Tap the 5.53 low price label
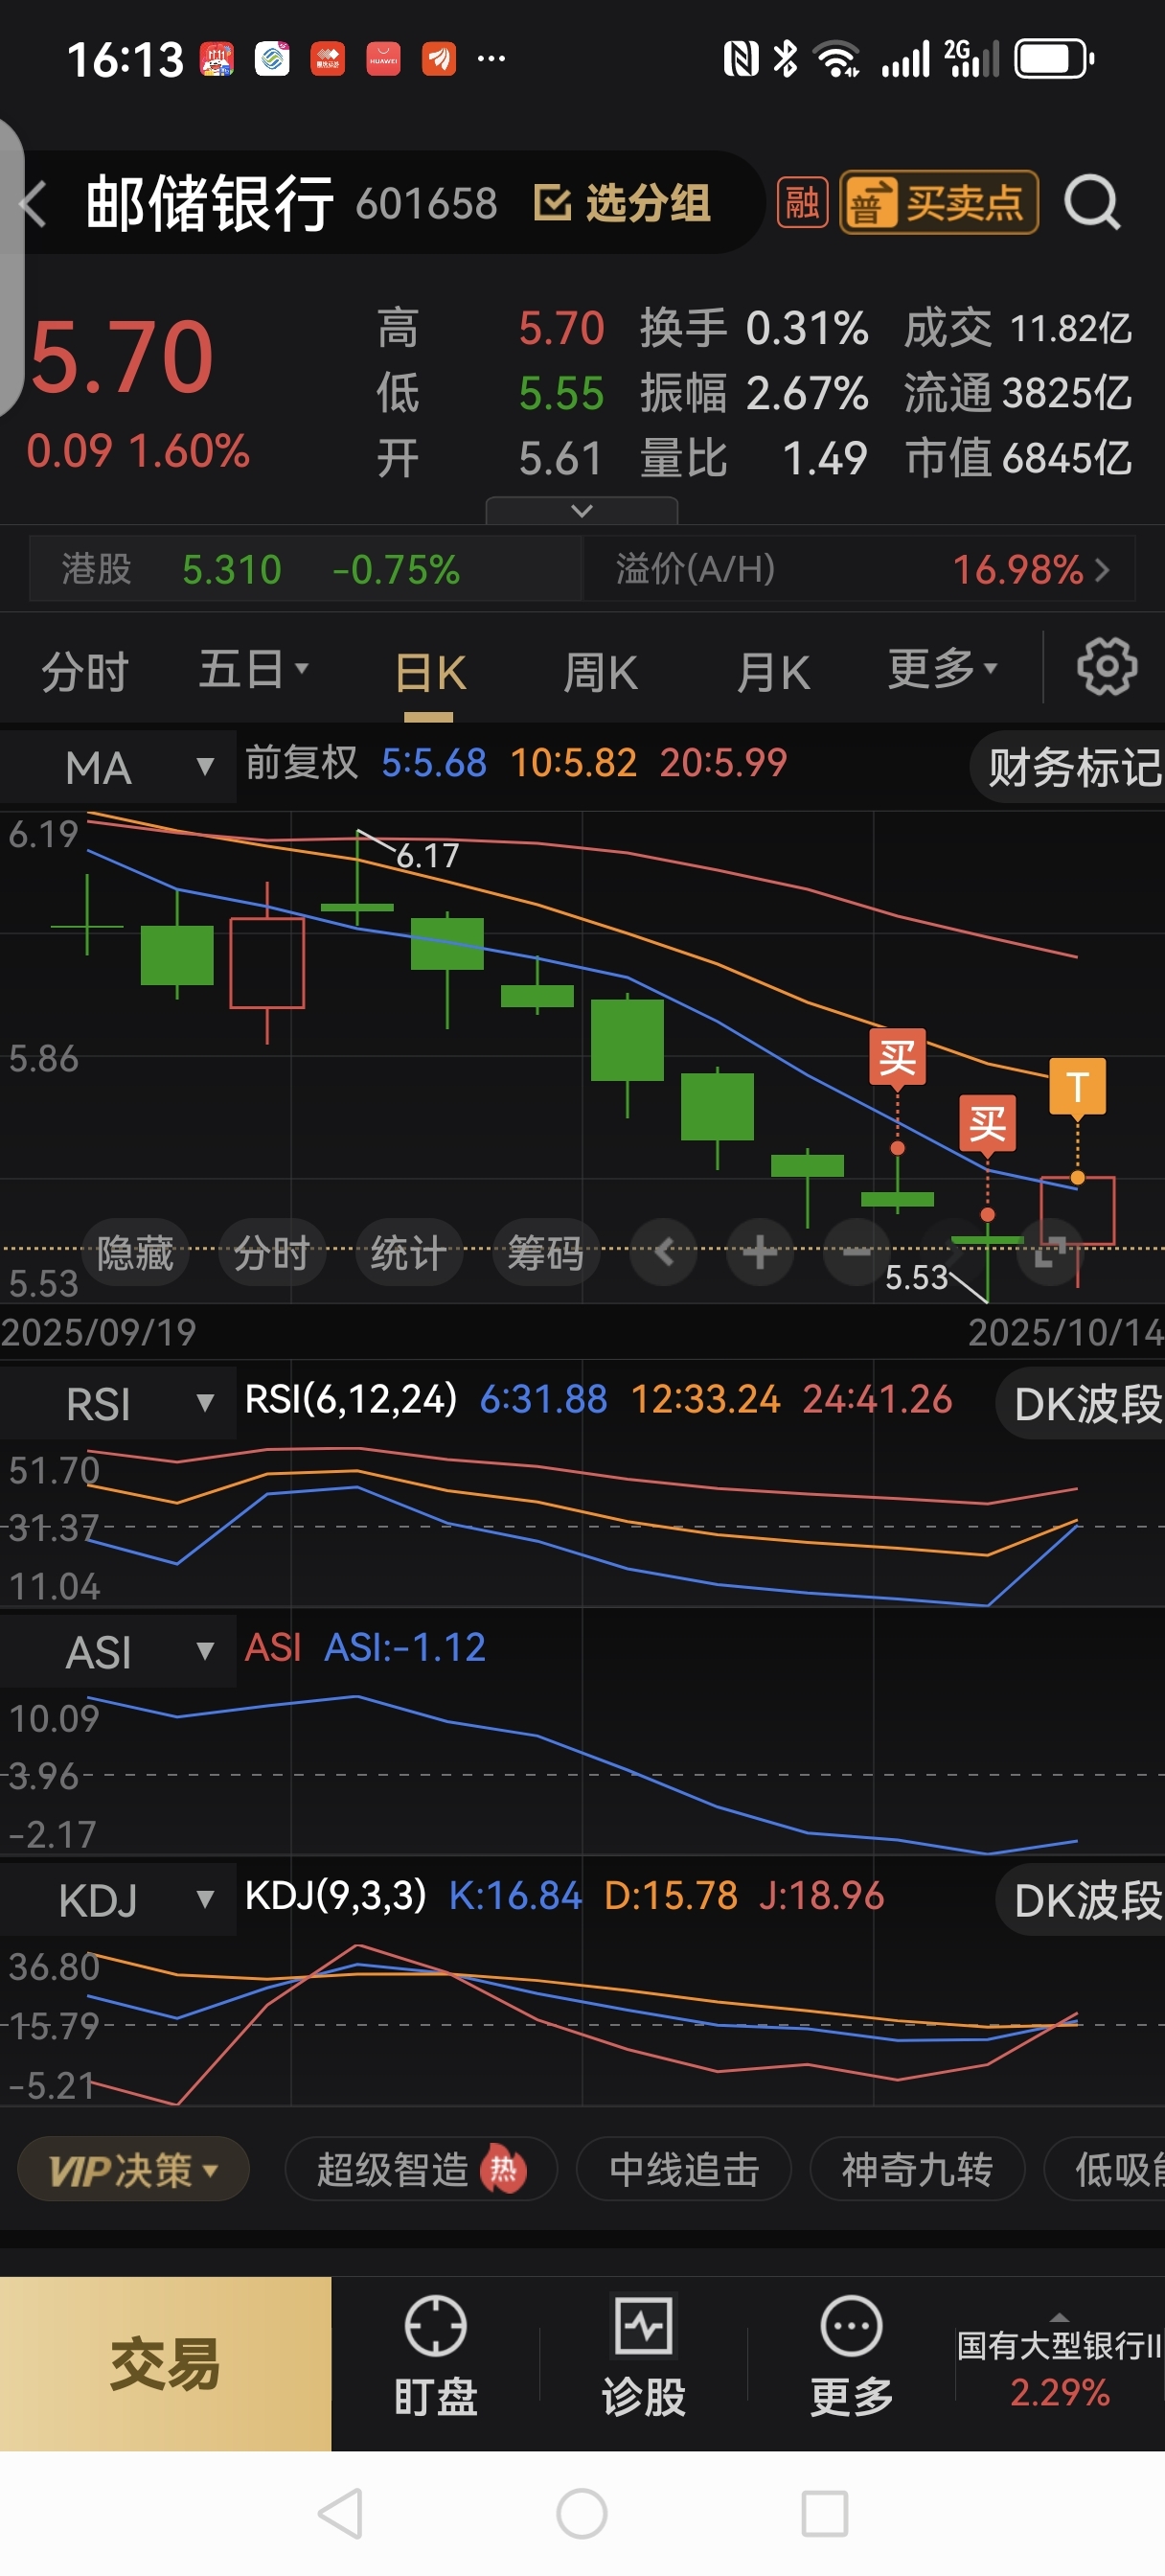The height and width of the screenshot is (2576, 1165). pos(916,1277)
